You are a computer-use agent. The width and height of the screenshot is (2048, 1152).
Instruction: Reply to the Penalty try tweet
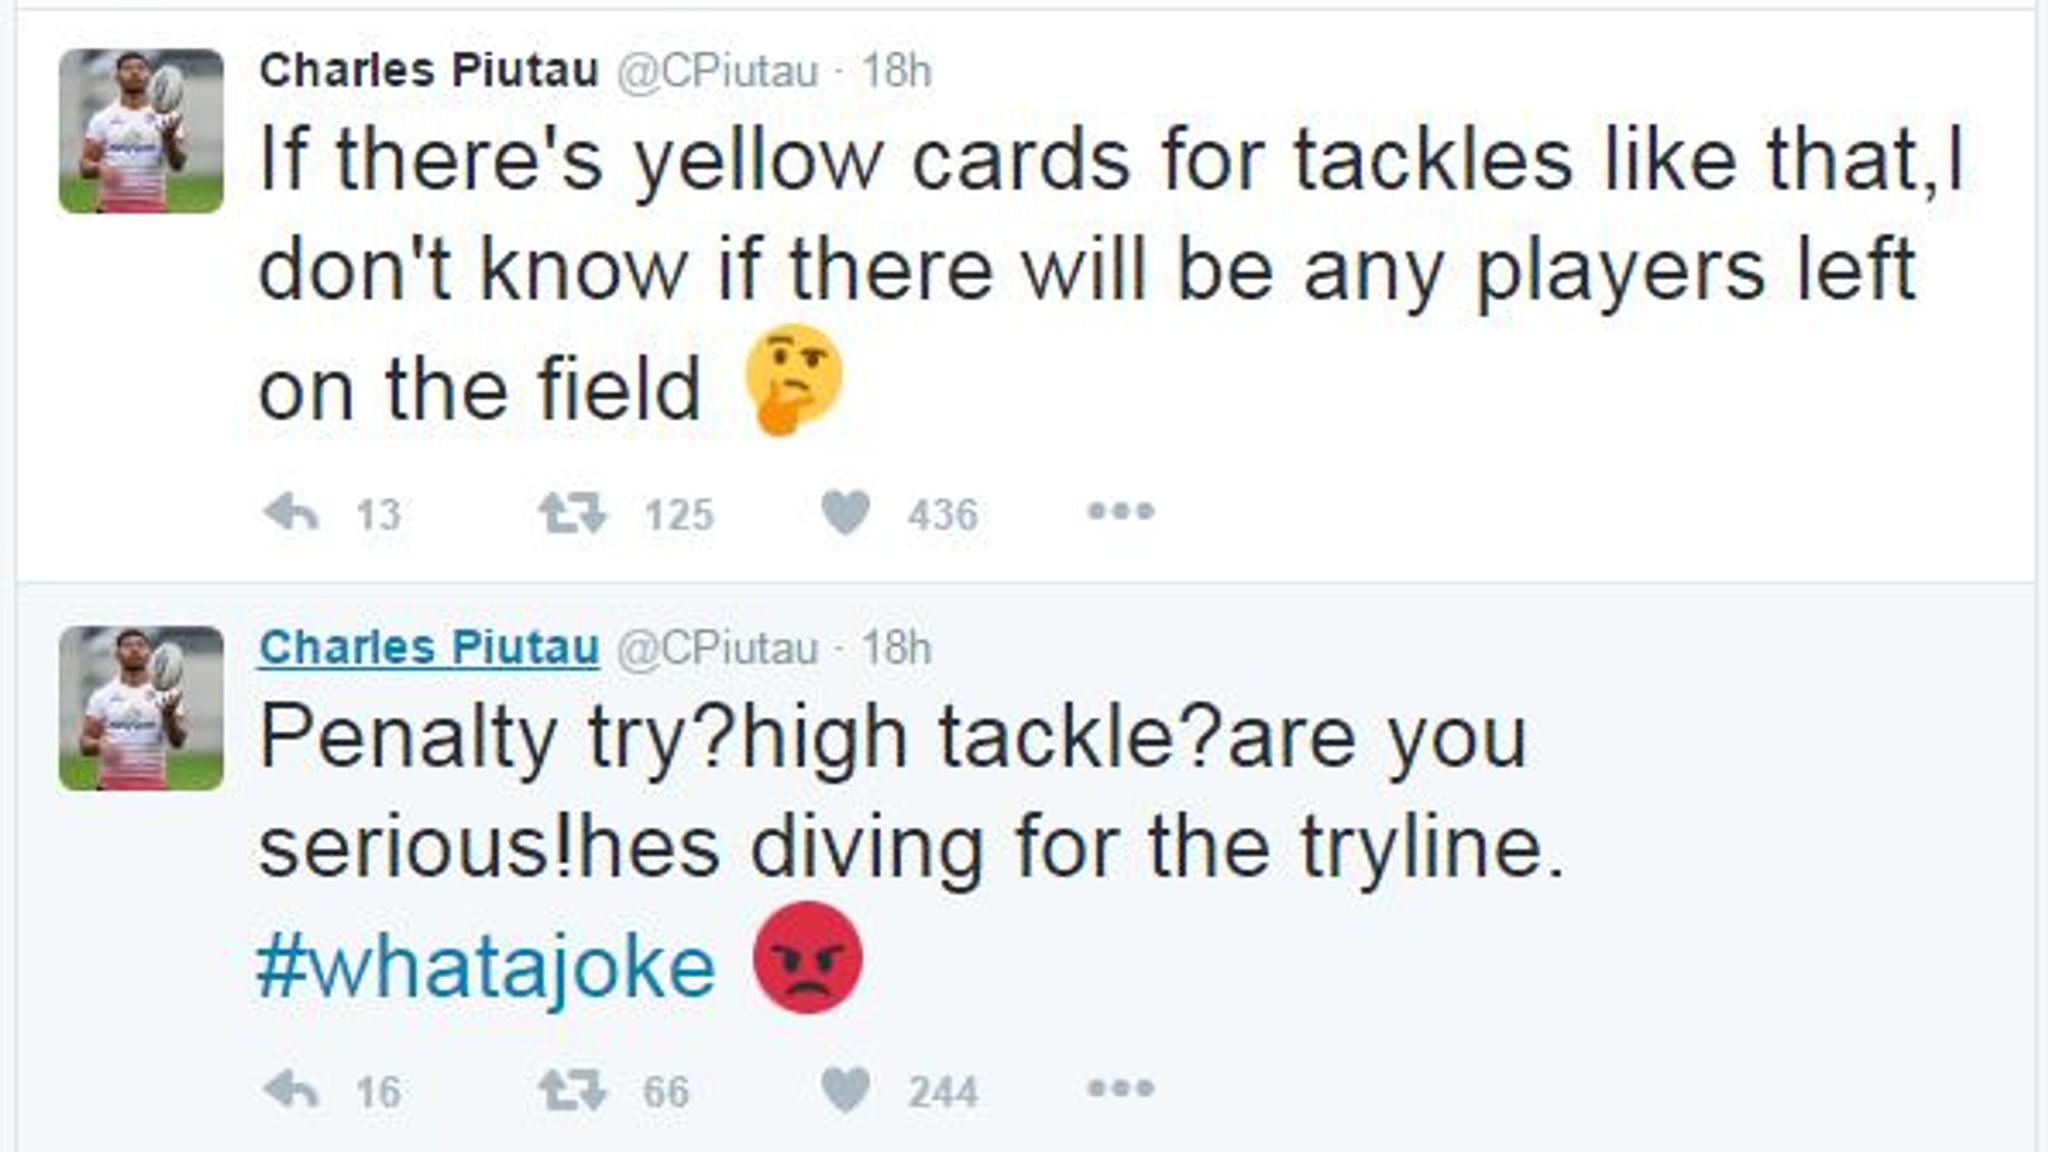click(x=291, y=1090)
